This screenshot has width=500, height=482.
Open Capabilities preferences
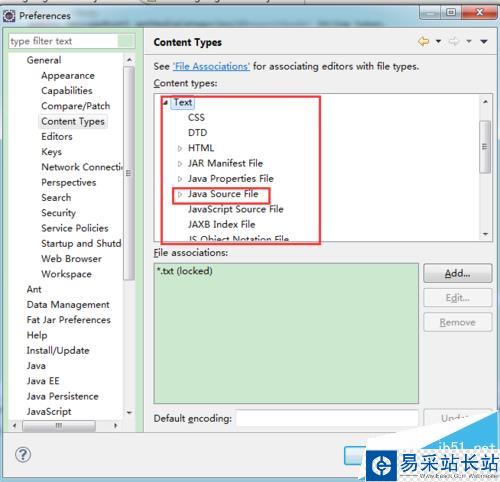point(67,91)
